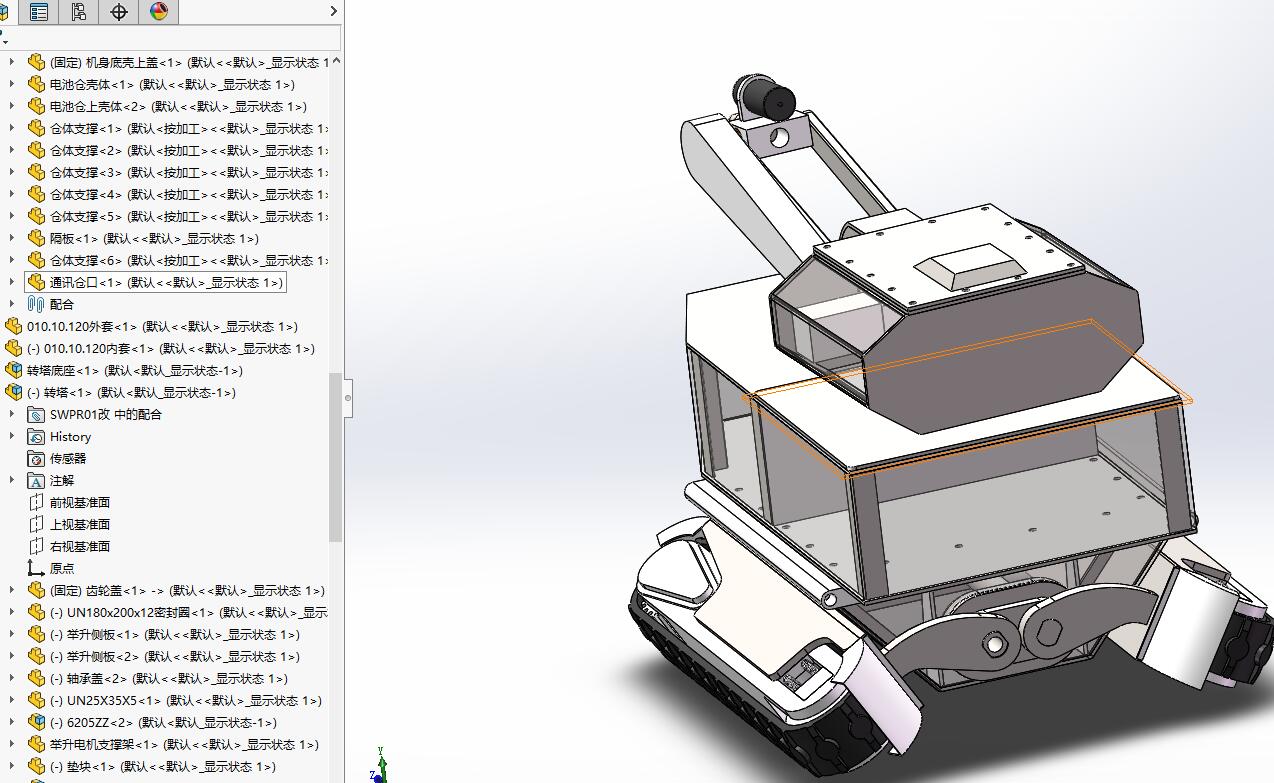
Task: Select 仓体支撑<6> part icon
Action: (36, 260)
